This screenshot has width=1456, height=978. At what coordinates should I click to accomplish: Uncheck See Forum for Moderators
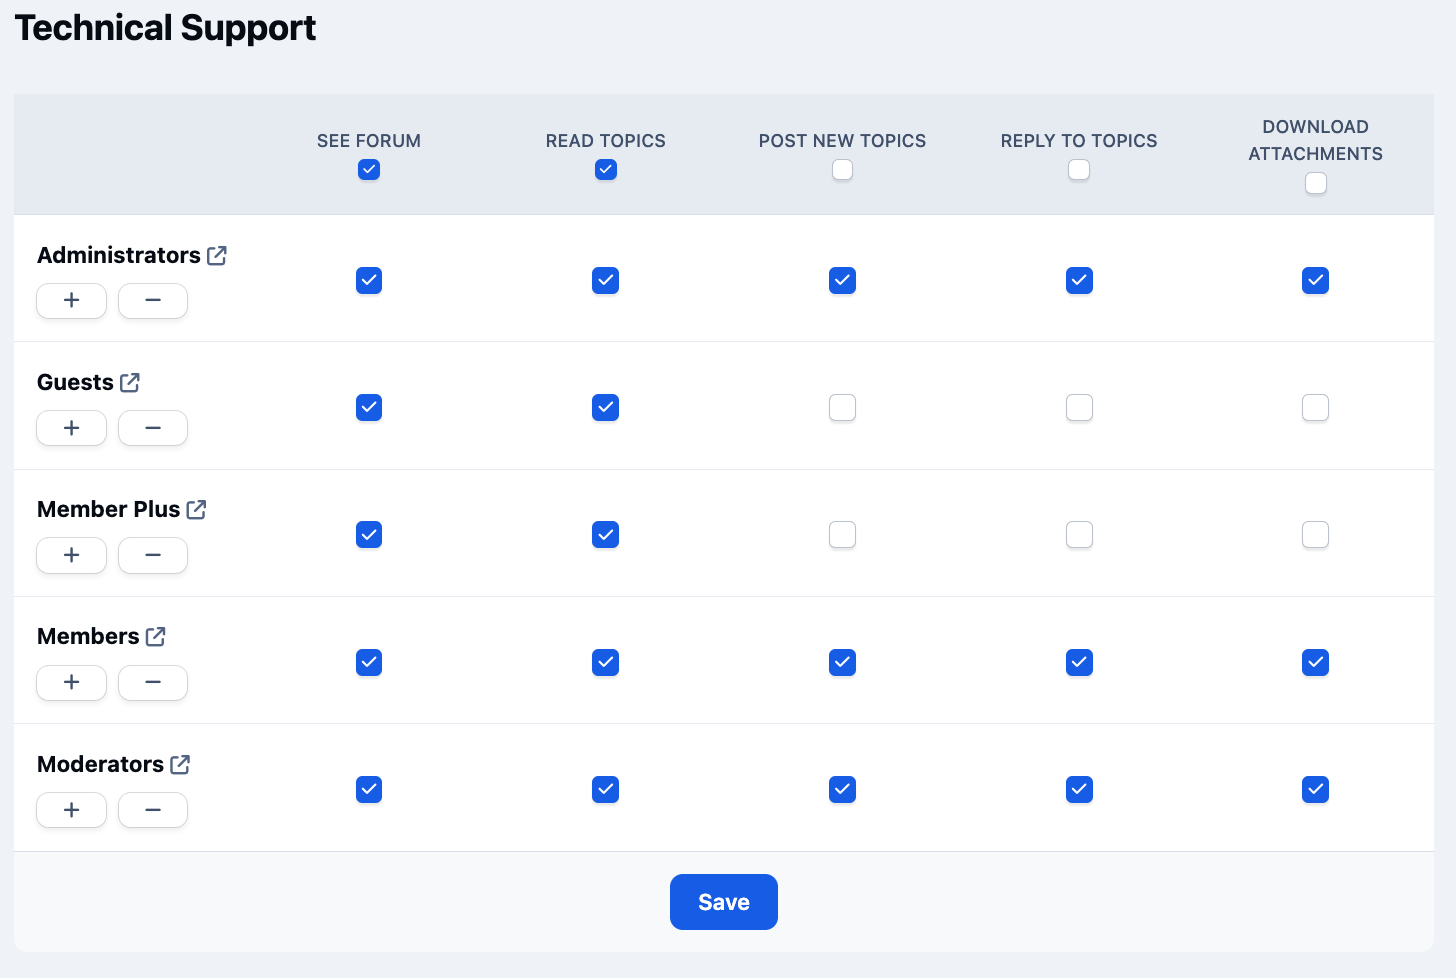pyautogui.click(x=369, y=790)
